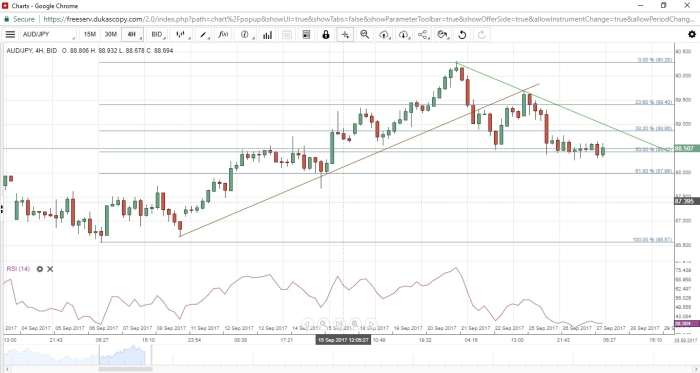Viewport: 700px width, 373px height.
Task: Select the zoom magnifier tool
Action: [x=365, y=34]
